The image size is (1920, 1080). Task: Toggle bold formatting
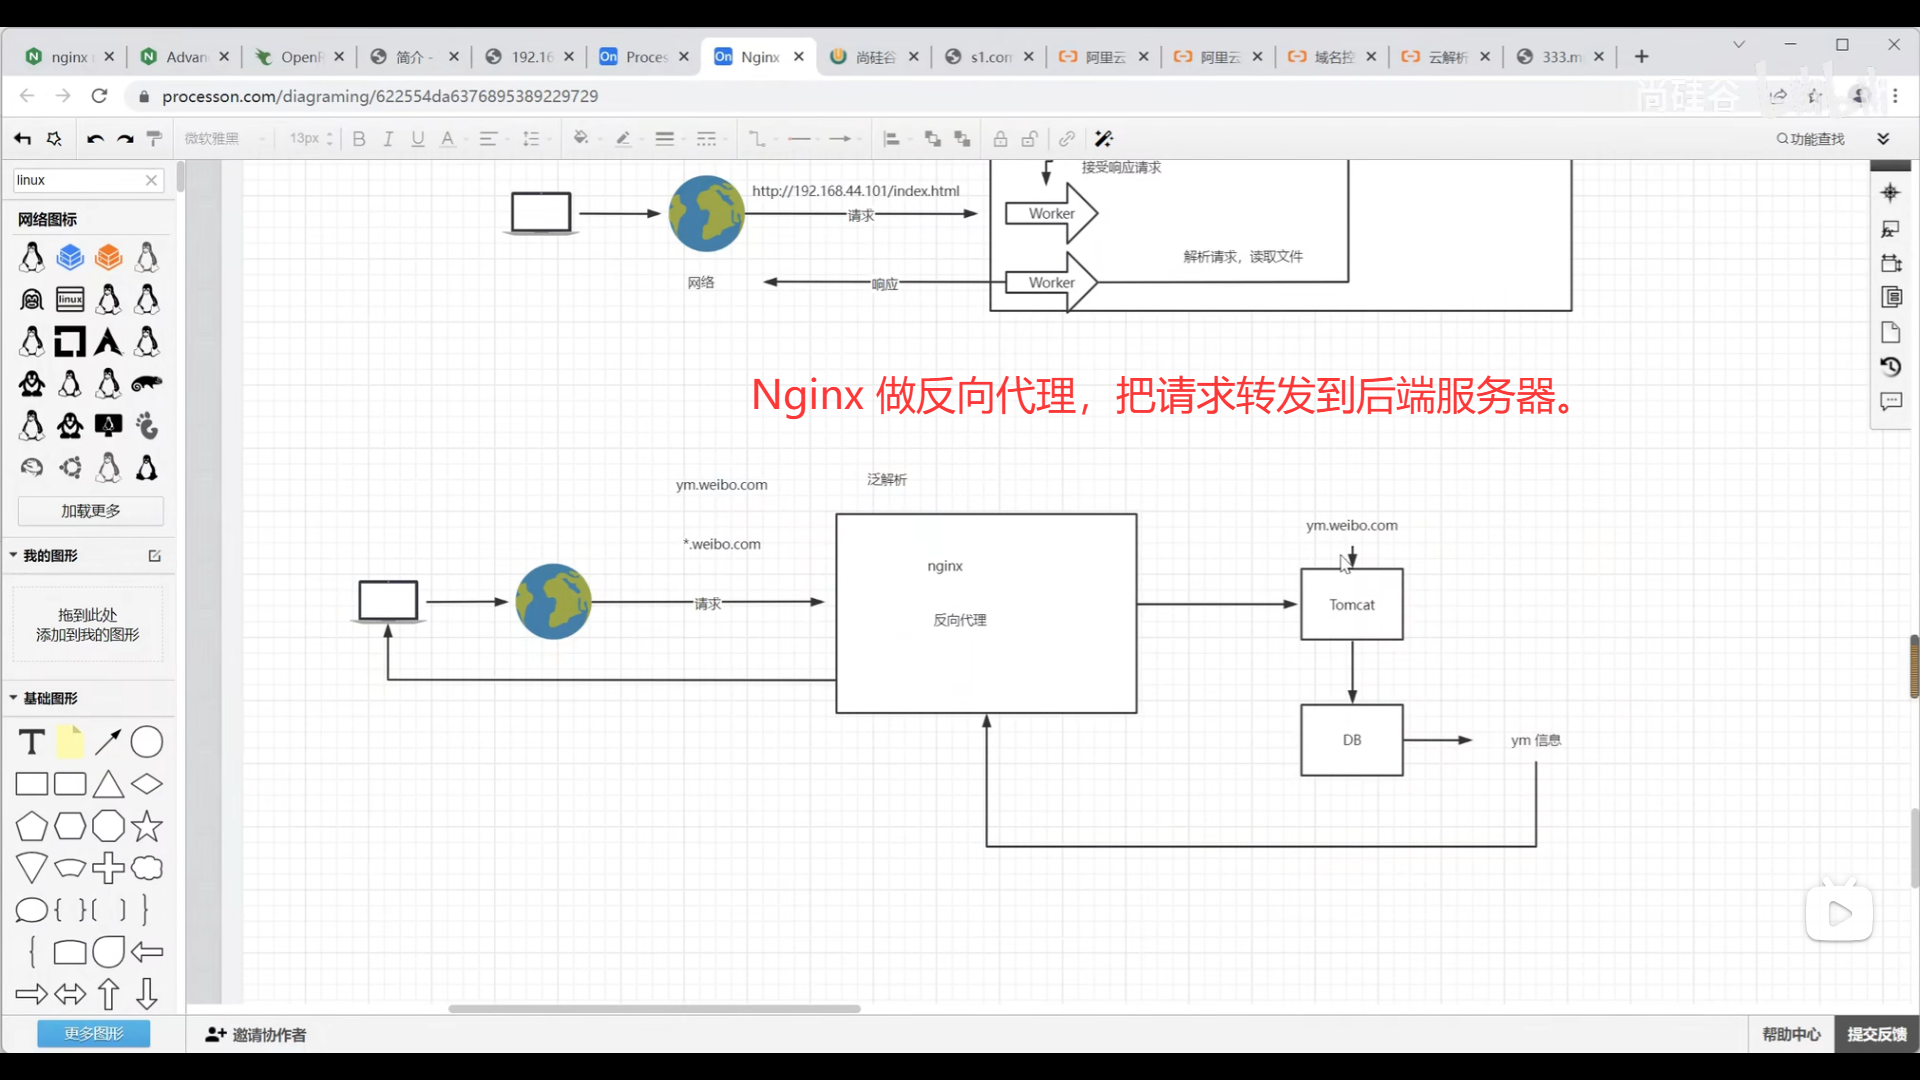click(359, 139)
